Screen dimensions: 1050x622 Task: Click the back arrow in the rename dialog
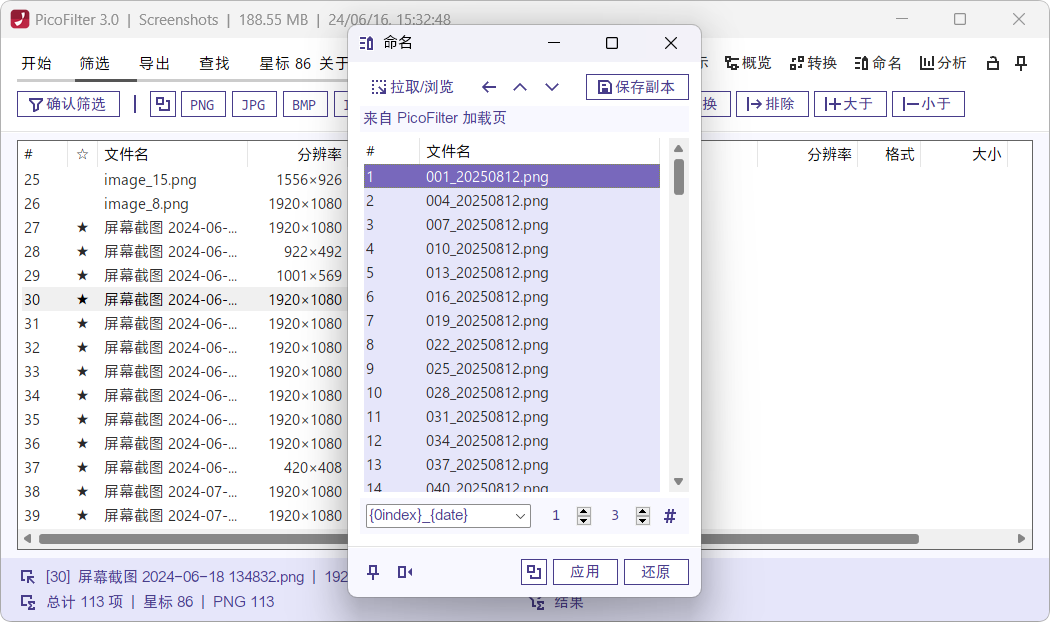coord(489,87)
